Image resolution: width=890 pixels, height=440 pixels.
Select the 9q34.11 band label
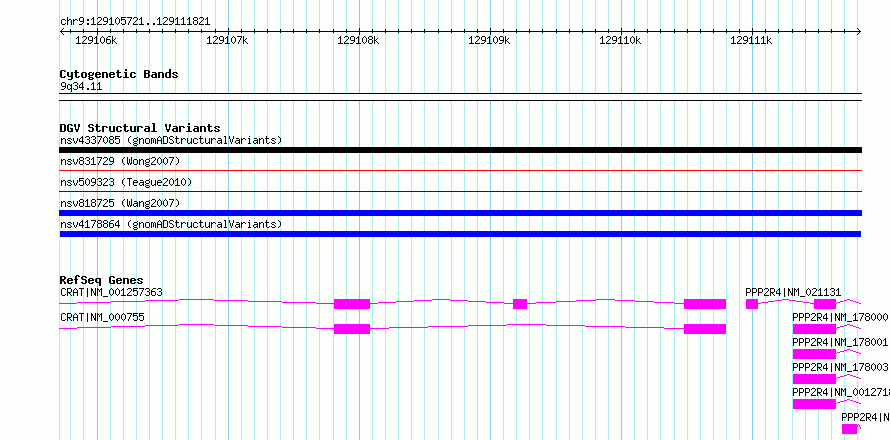(x=81, y=87)
